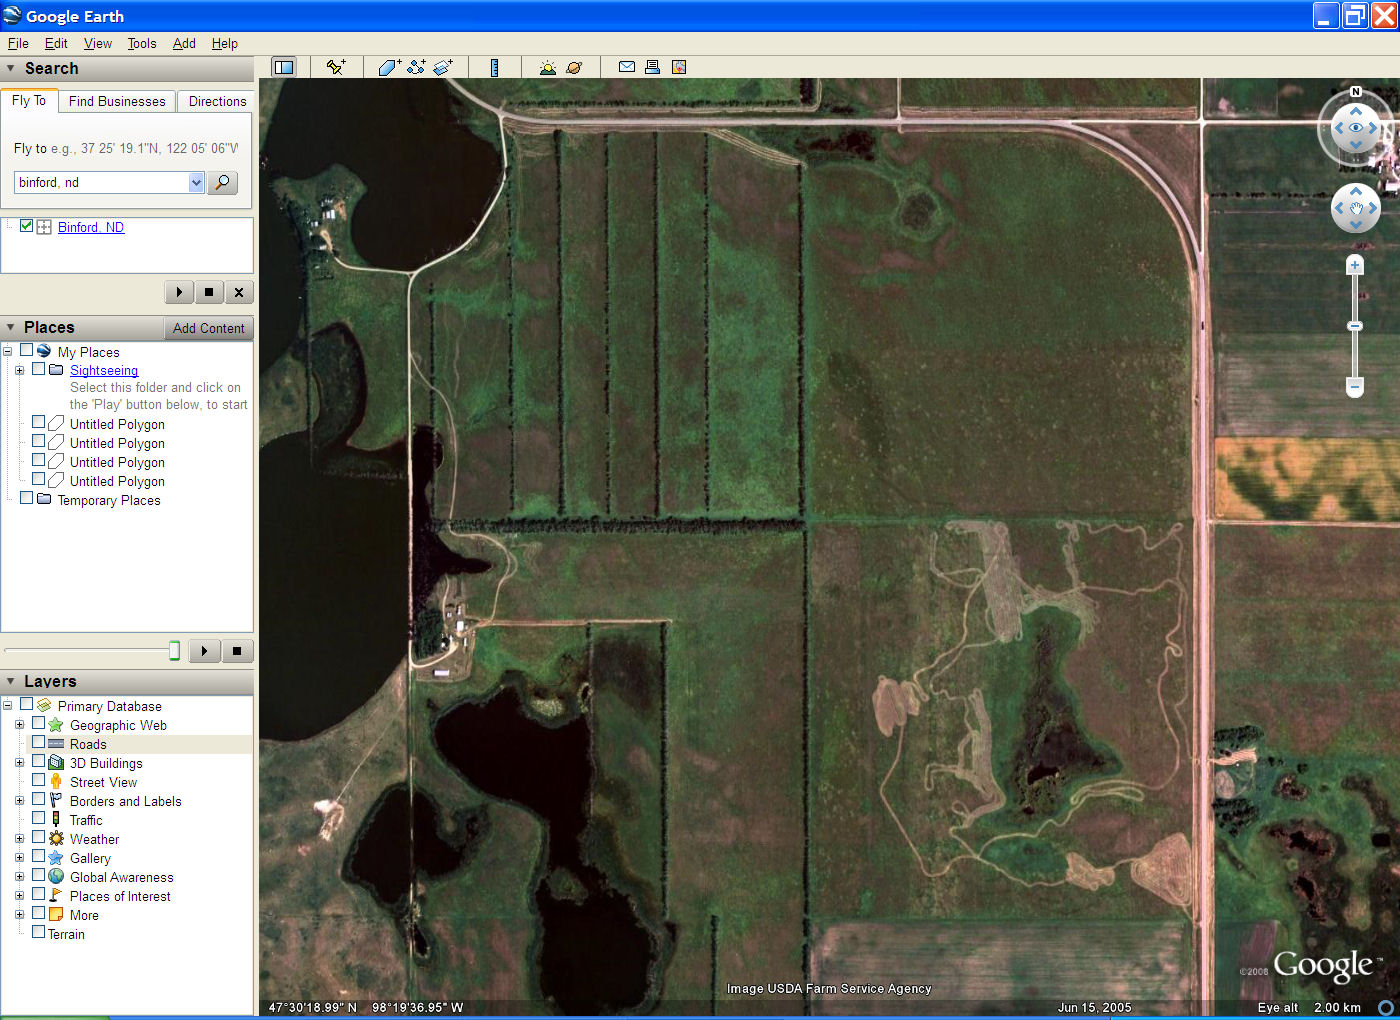
Task: Click the hand move joystick control
Action: pyautogui.click(x=1356, y=208)
